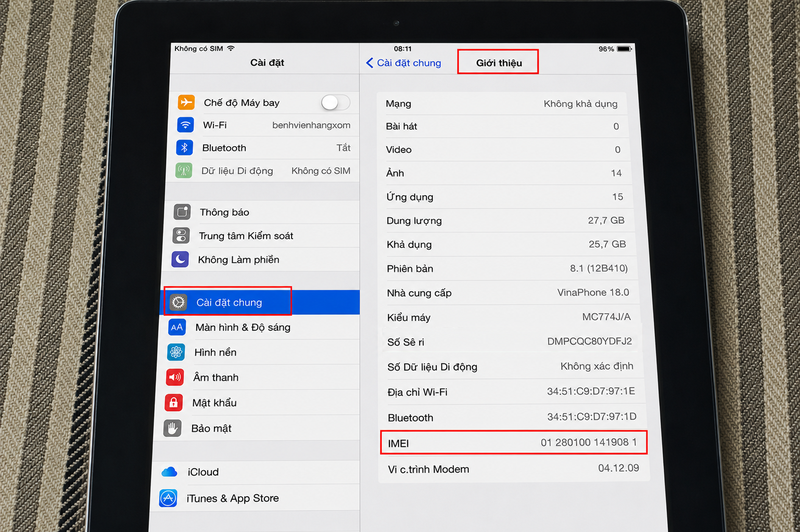Tap the Cài đặt chung gear icon
Viewport: 800px width, 532px height.
[178, 302]
